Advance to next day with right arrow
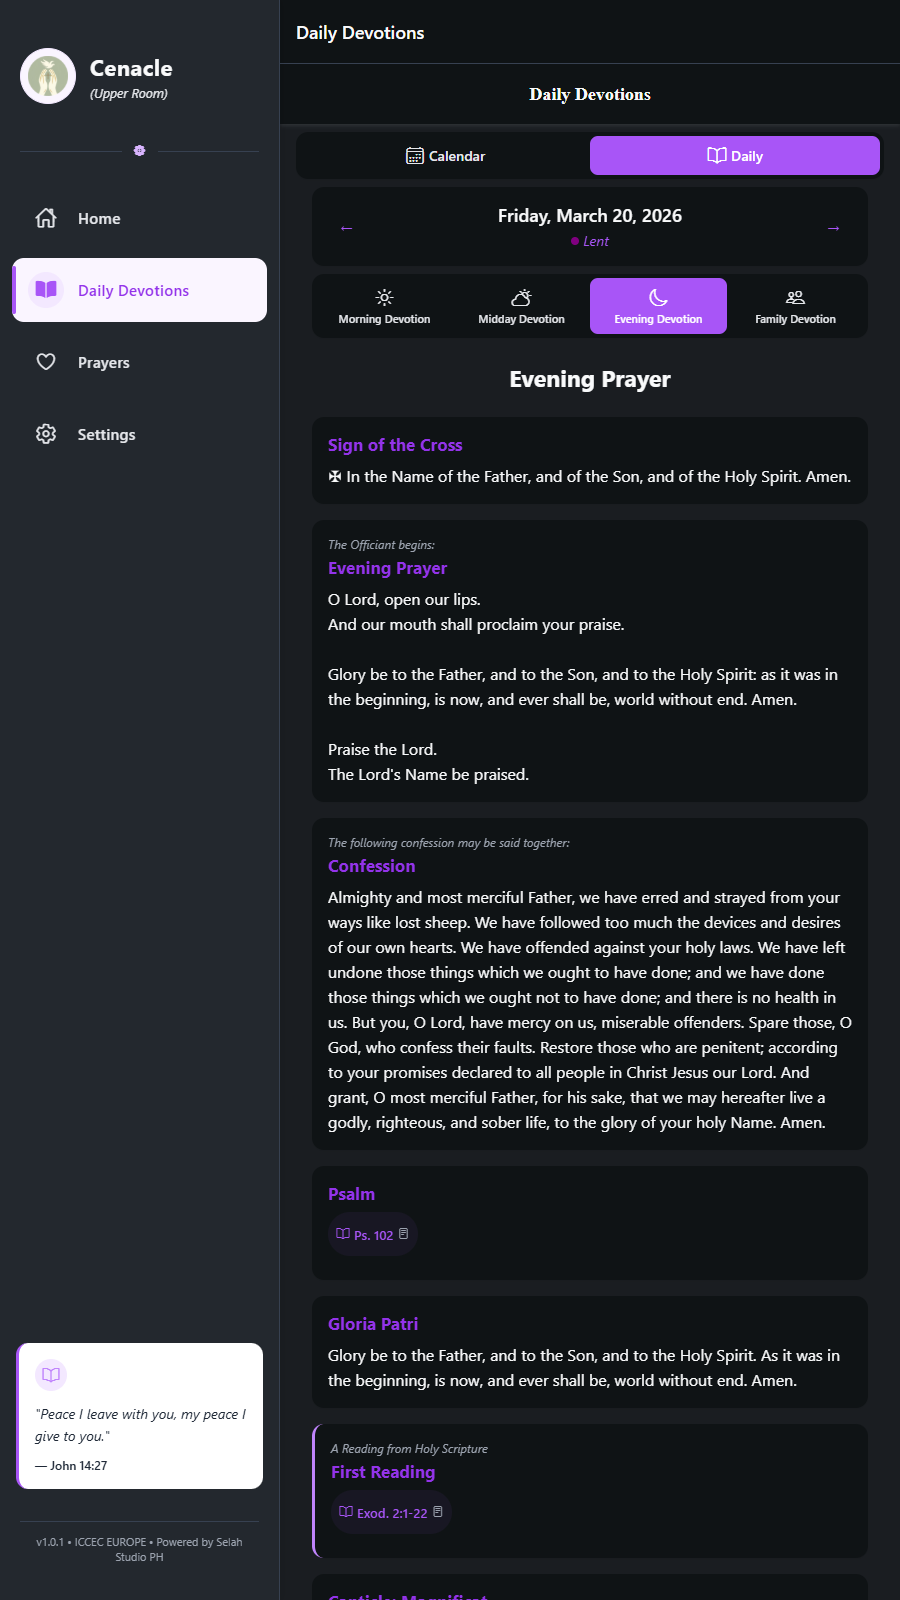This screenshot has width=900, height=1600. (x=833, y=228)
